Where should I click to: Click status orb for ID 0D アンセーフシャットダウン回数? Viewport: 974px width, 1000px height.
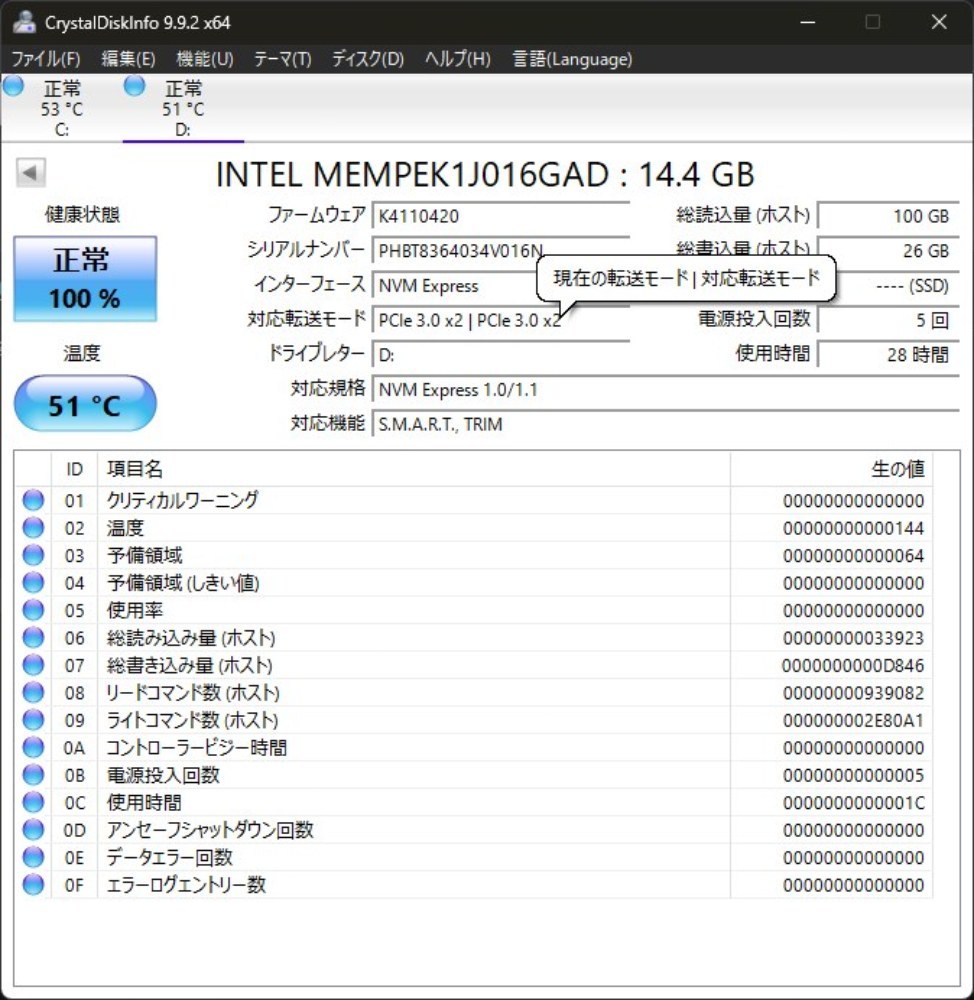click(33, 829)
